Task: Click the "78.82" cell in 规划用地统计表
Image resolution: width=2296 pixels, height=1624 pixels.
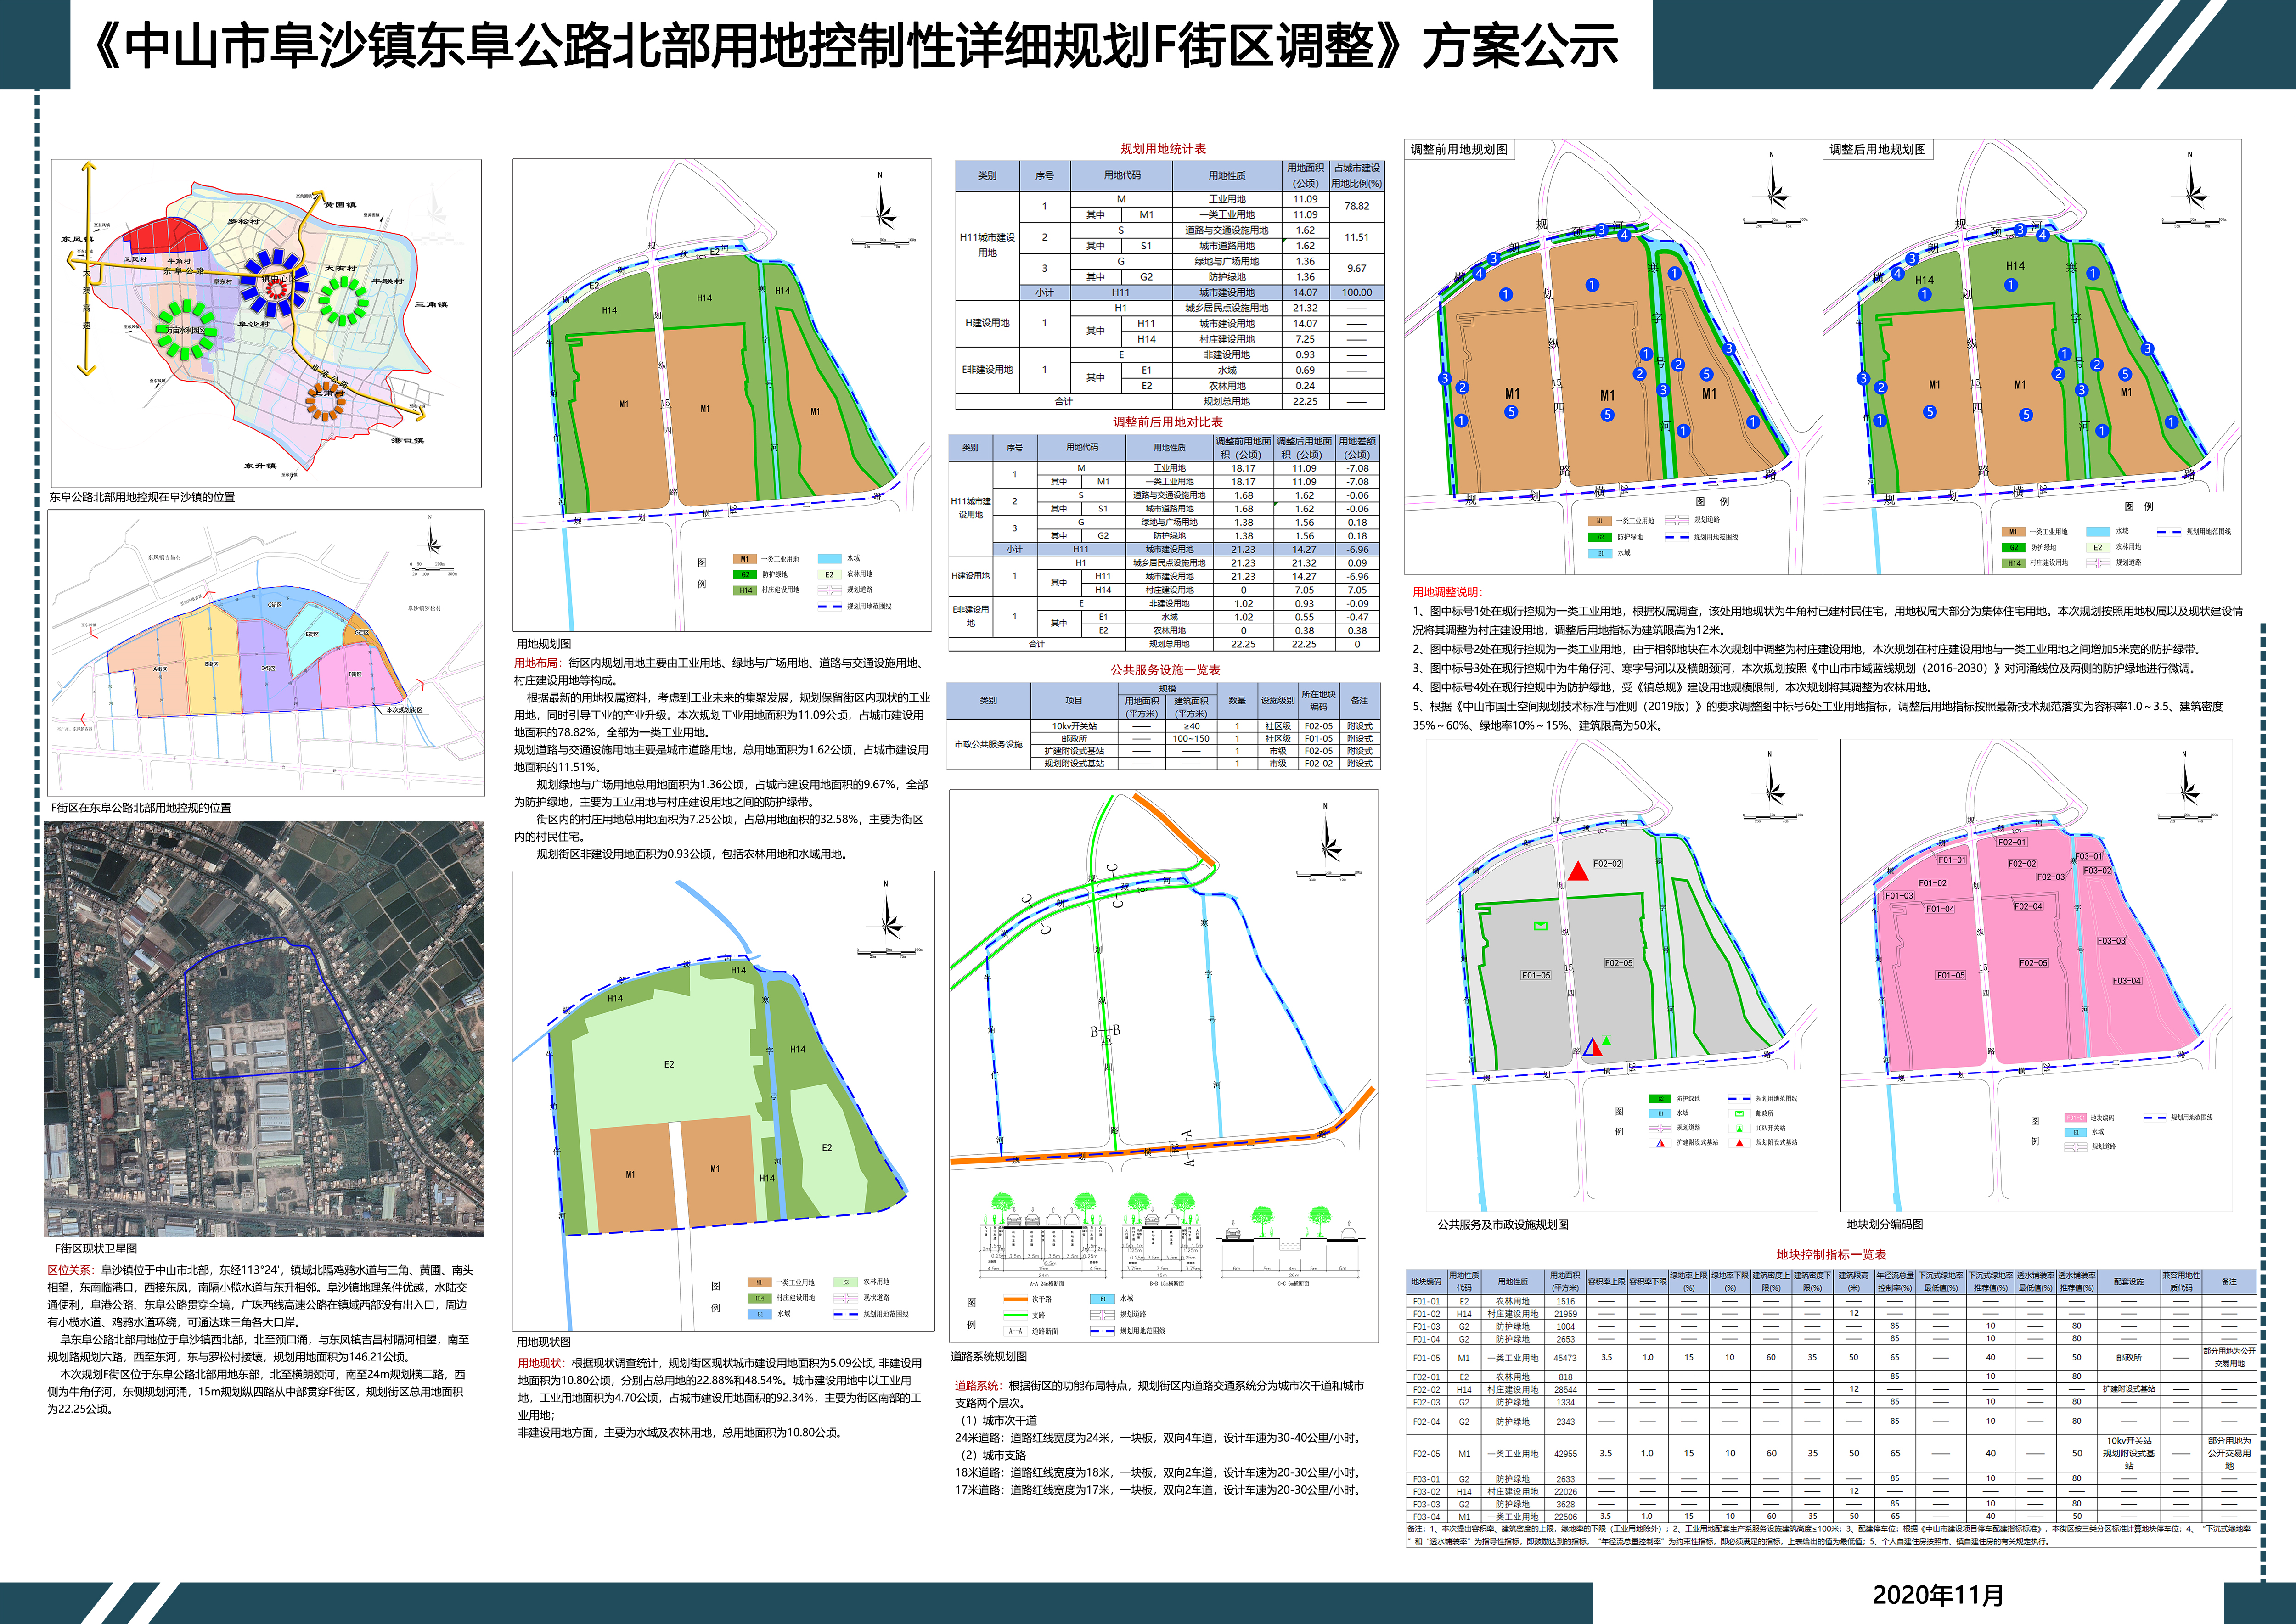Action: pos(1357,206)
